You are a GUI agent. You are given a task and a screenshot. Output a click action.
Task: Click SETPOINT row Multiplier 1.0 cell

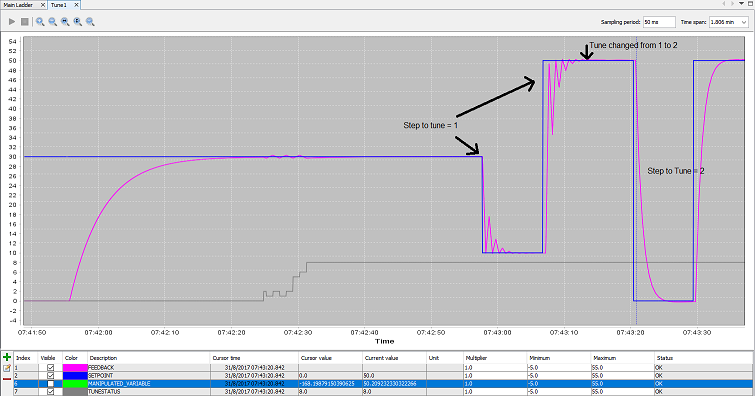495,375
